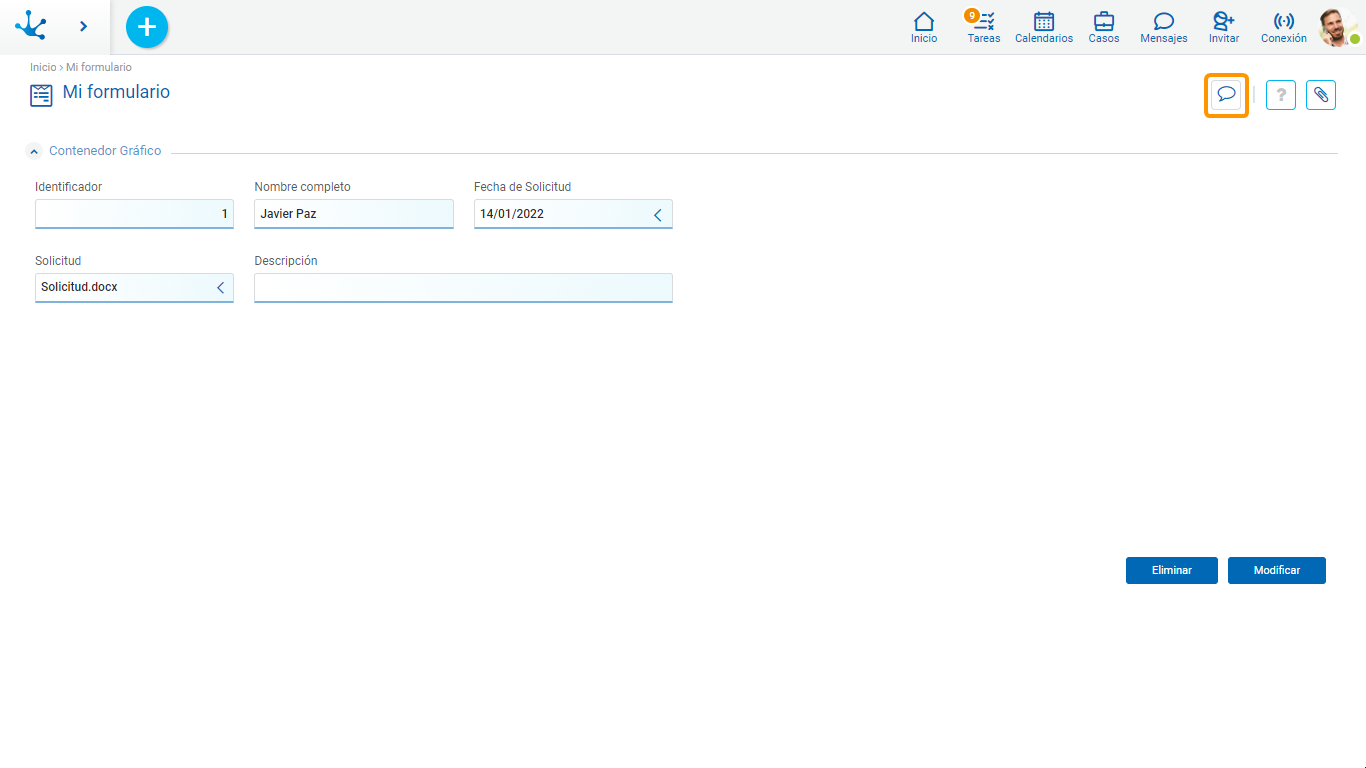1366x768 pixels.
Task: Collapse the Contenedor Gráfico section
Action: [x=34, y=152]
